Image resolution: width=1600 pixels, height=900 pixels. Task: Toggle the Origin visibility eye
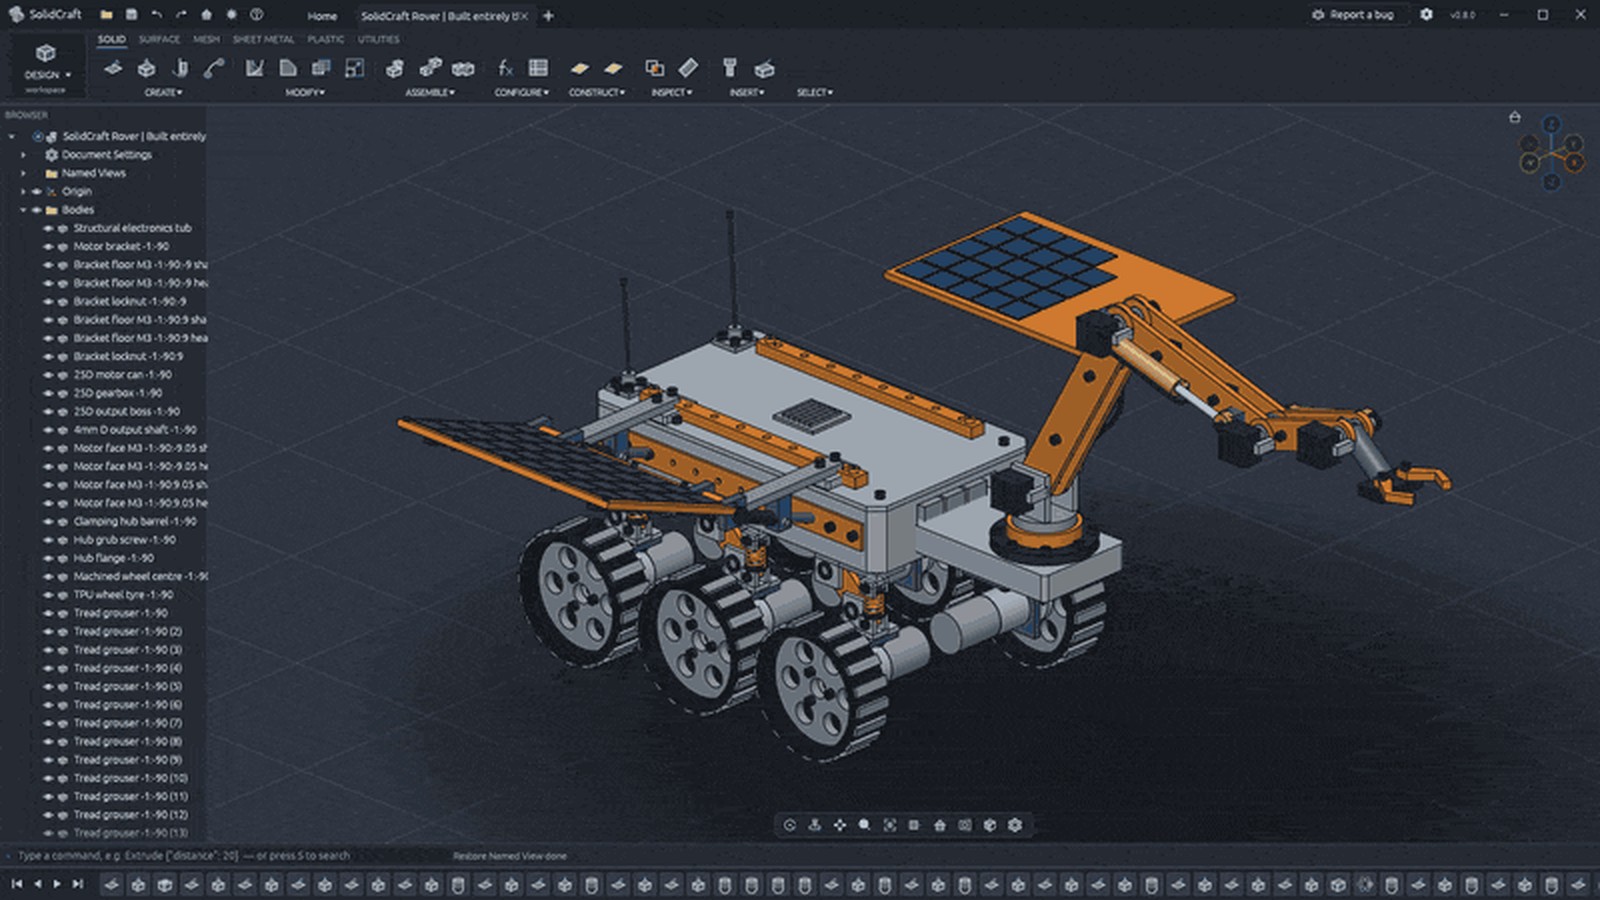pos(37,191)
